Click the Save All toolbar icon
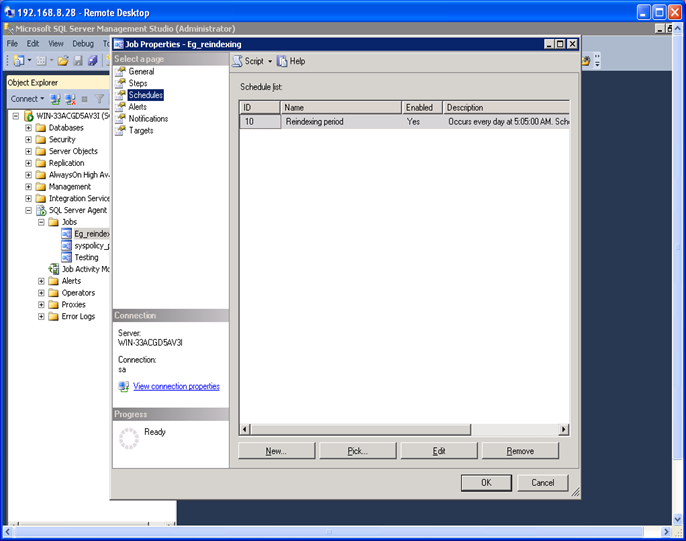The width and height of the screenshot is (686, 541). point(92,61)
